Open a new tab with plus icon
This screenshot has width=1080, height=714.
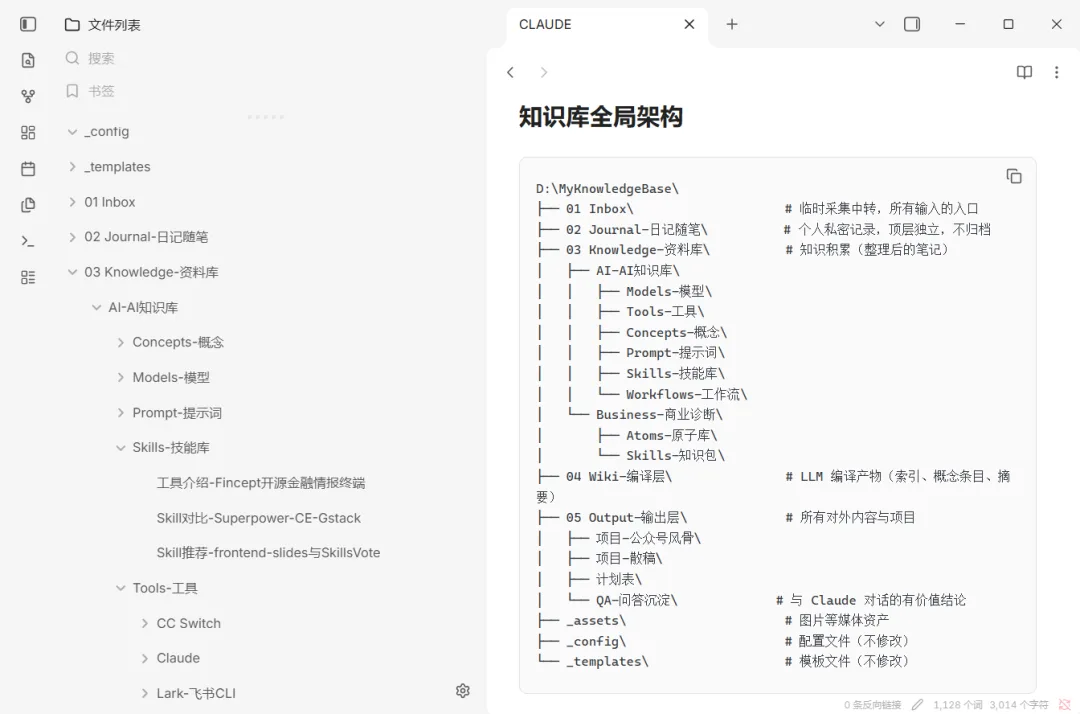732,24
